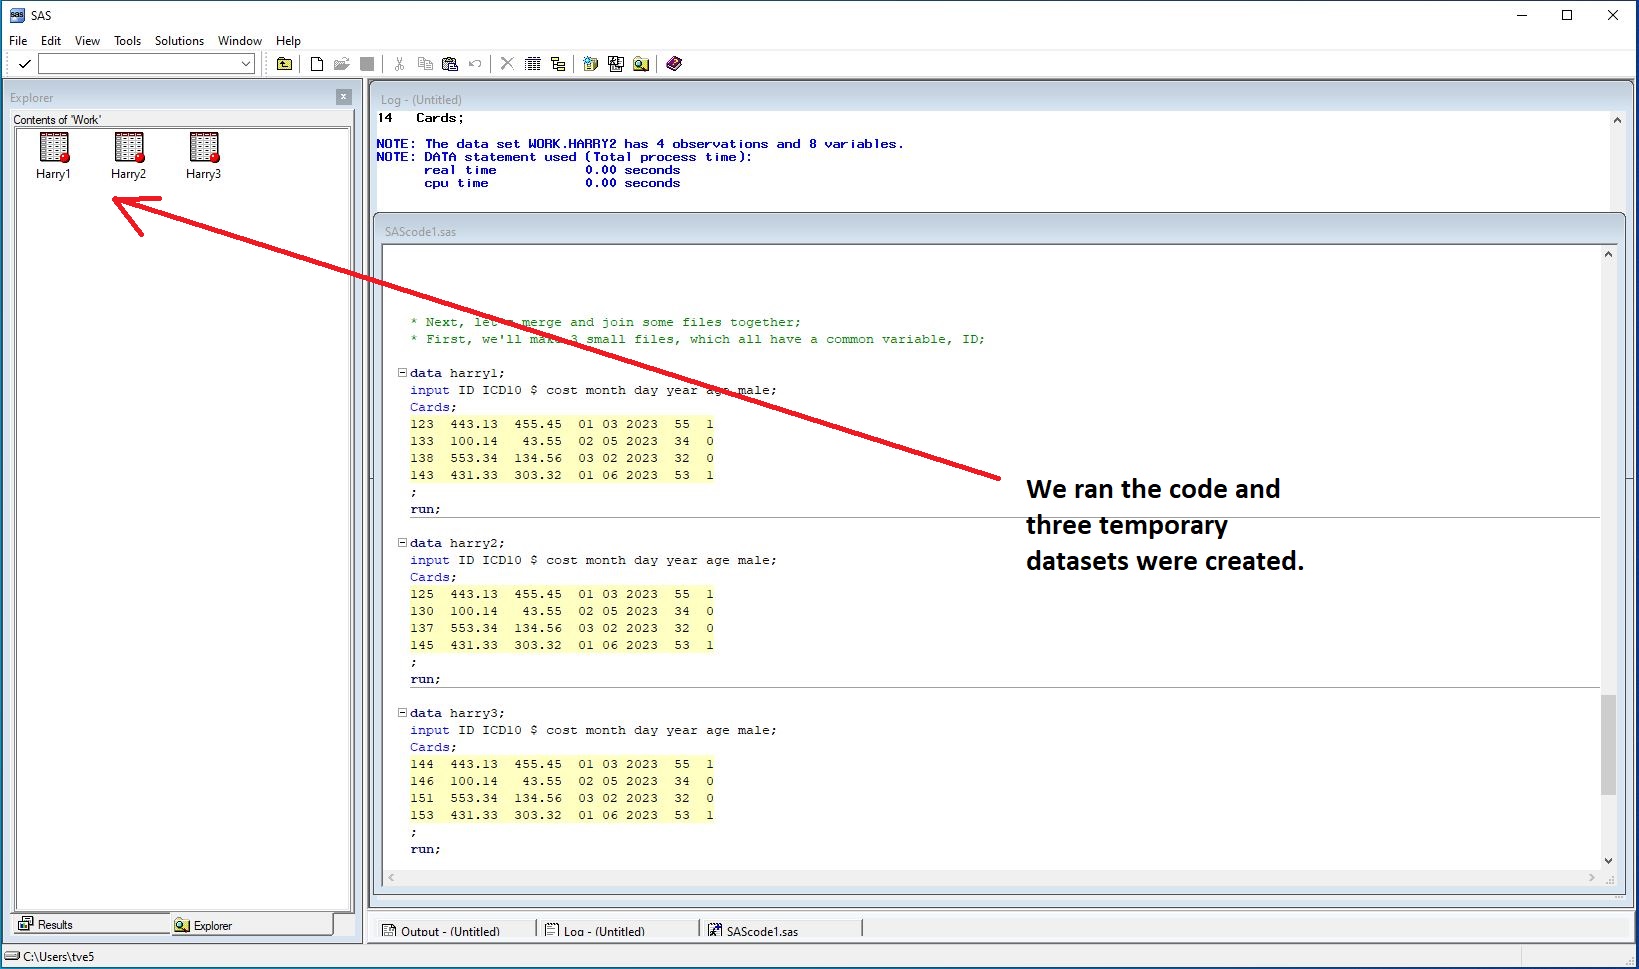Open the Harry2 dataset icon
The width and height of the screenshot is (1639, 969).
point(129,149)
